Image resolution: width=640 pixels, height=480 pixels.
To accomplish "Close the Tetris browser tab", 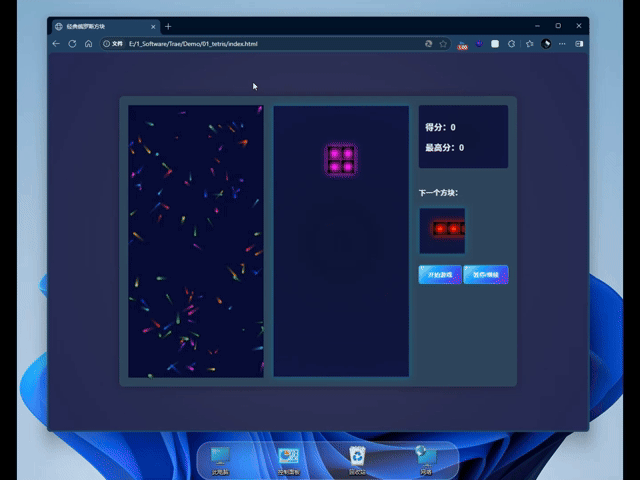I will [x=153, y=27].
